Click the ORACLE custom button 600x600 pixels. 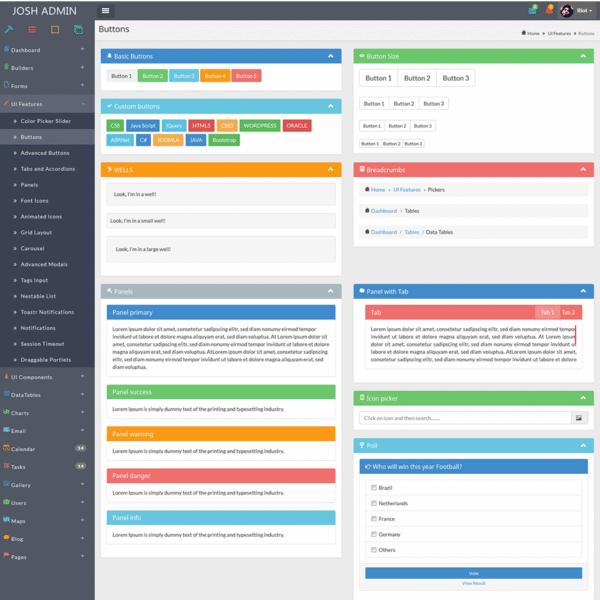pyautogui.click(x=297, y=126)
